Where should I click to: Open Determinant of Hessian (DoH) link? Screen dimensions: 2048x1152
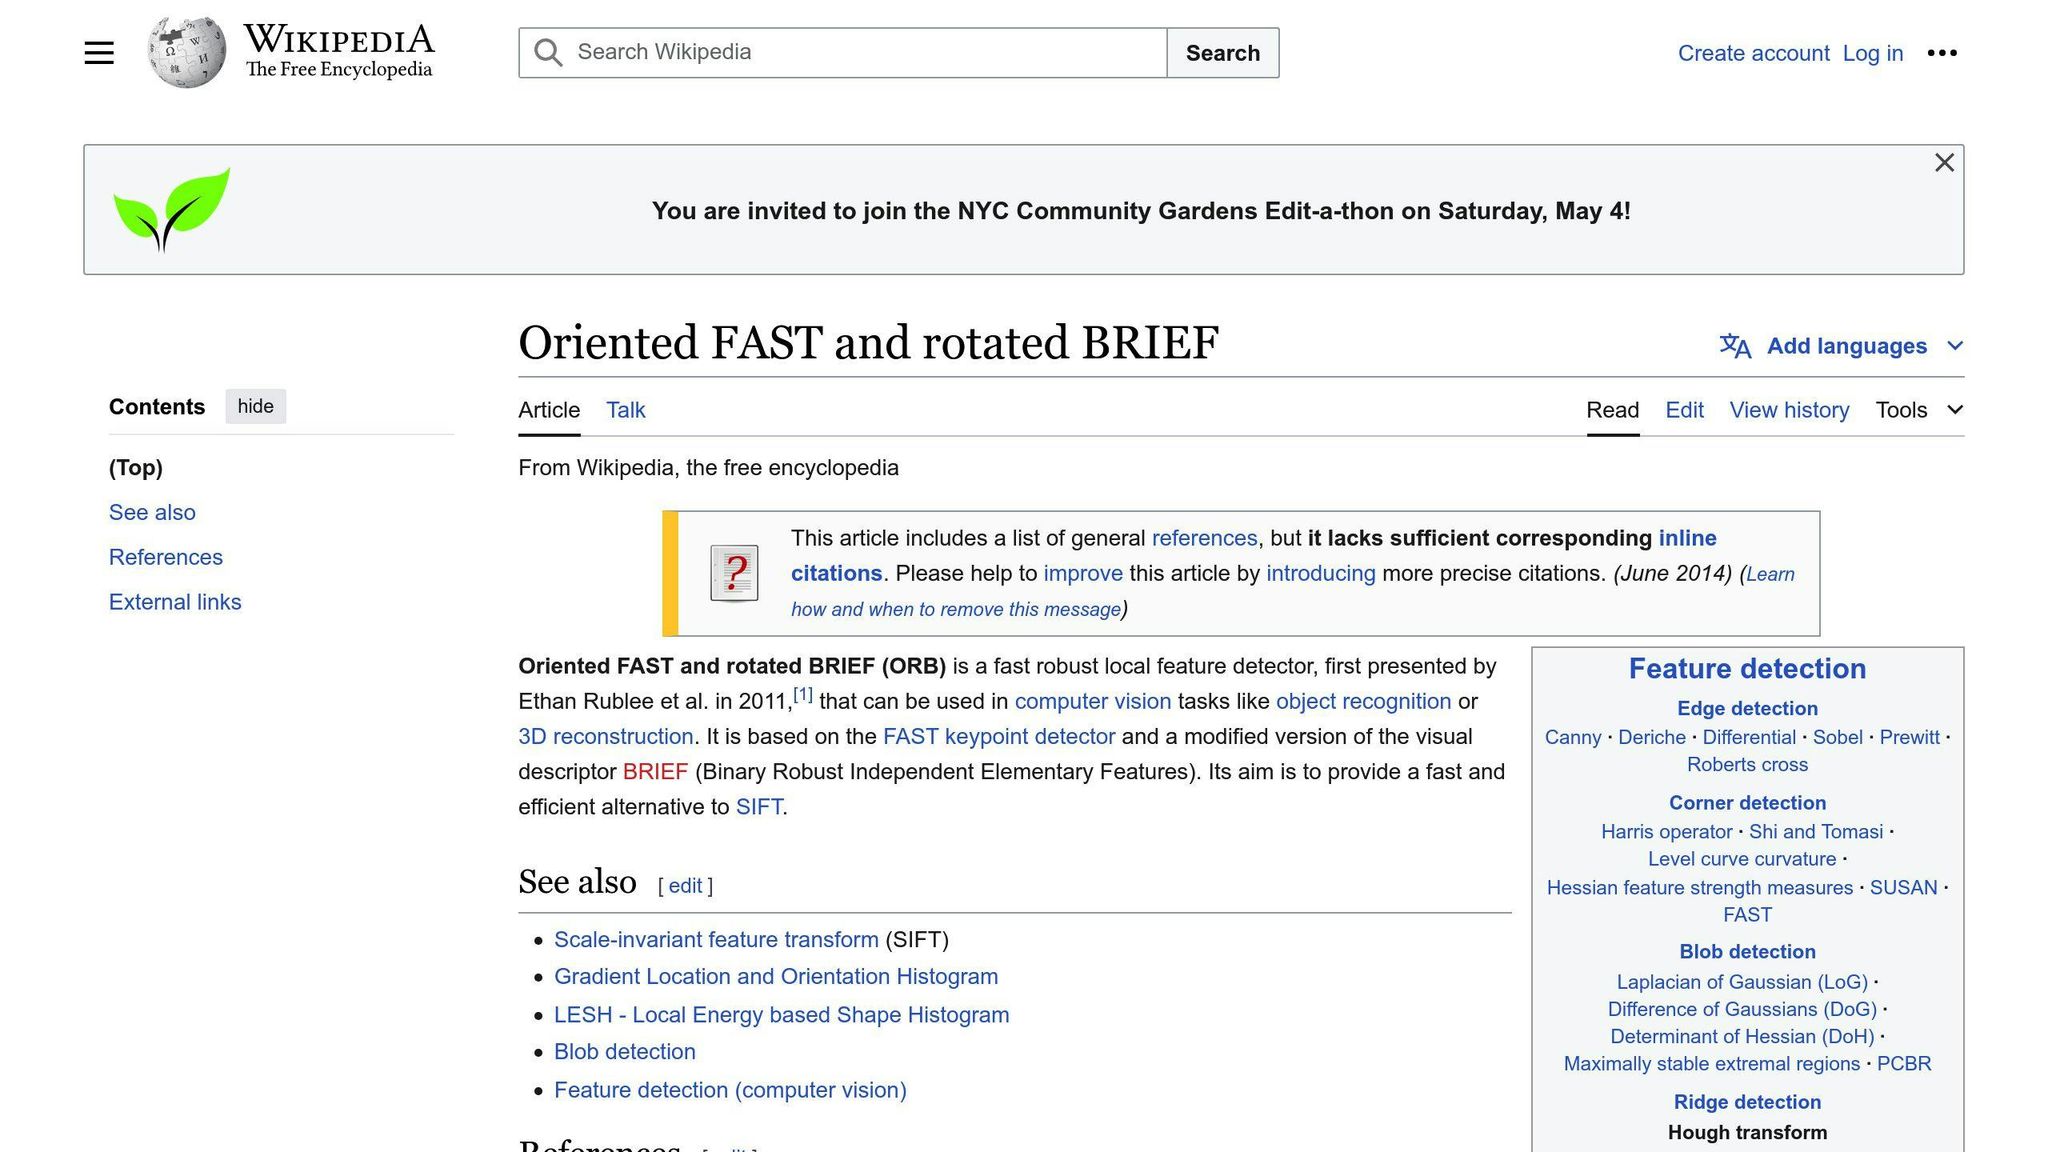(x=1742, y=1037)
